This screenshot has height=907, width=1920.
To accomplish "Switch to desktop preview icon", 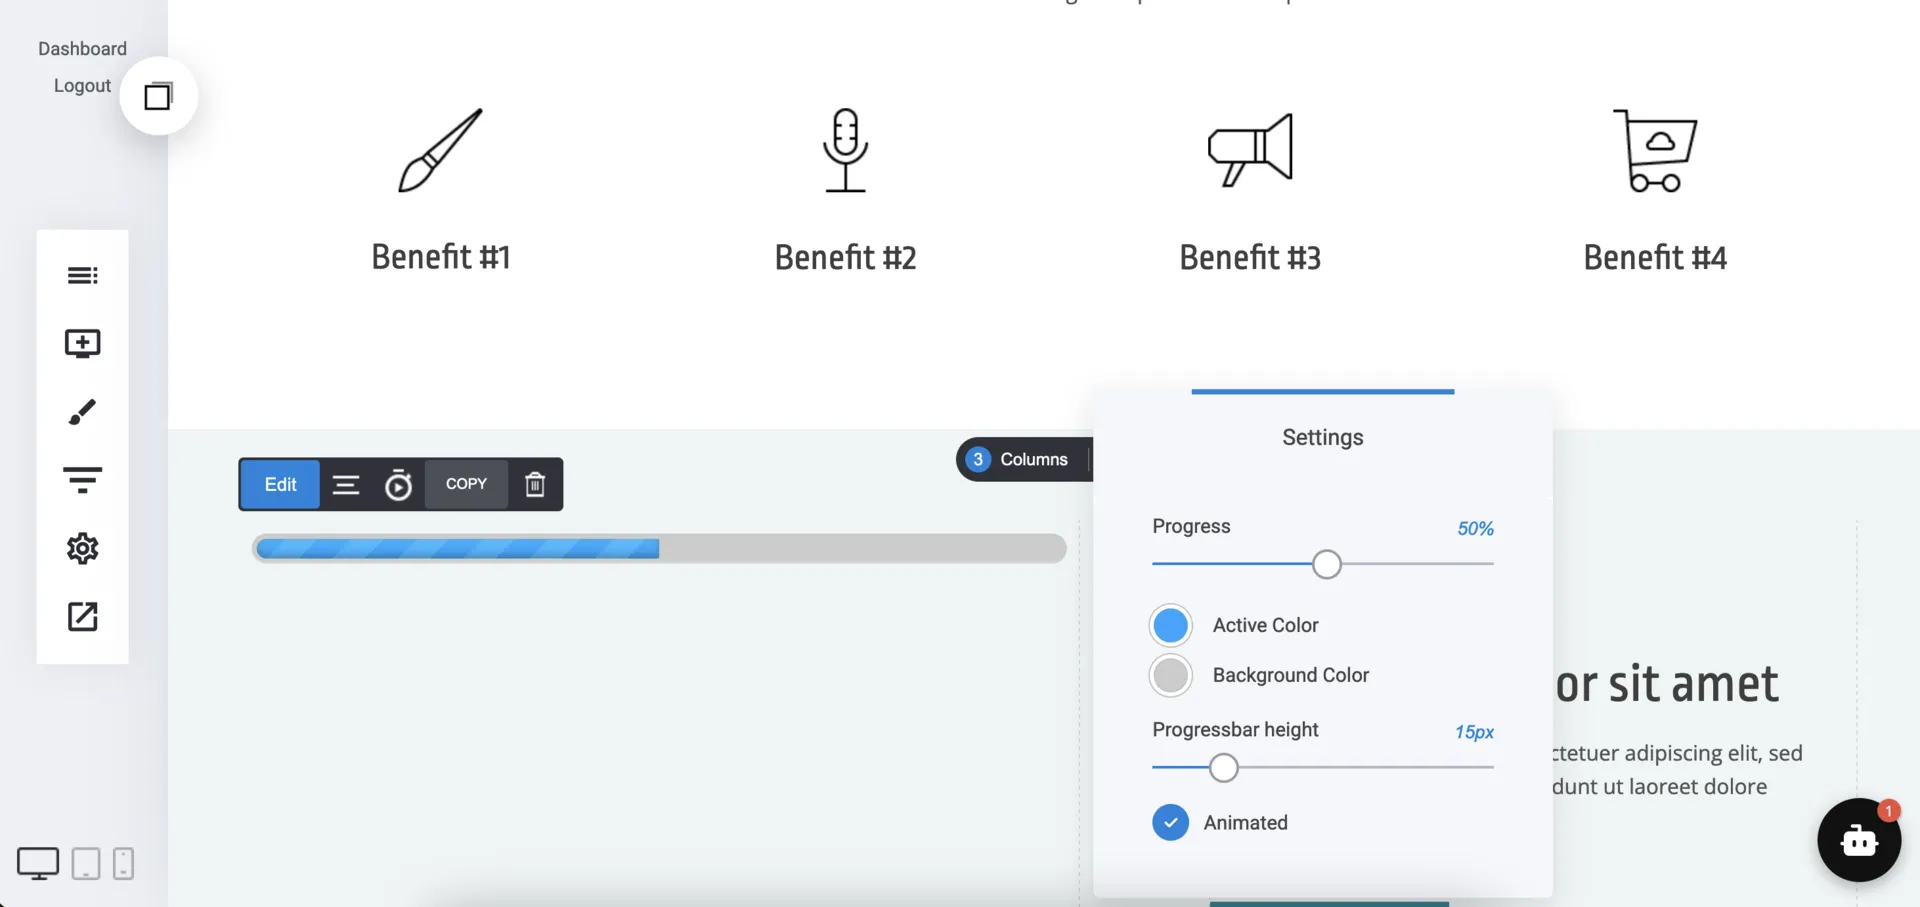I will pyautogui.click(x=38, y=863).
